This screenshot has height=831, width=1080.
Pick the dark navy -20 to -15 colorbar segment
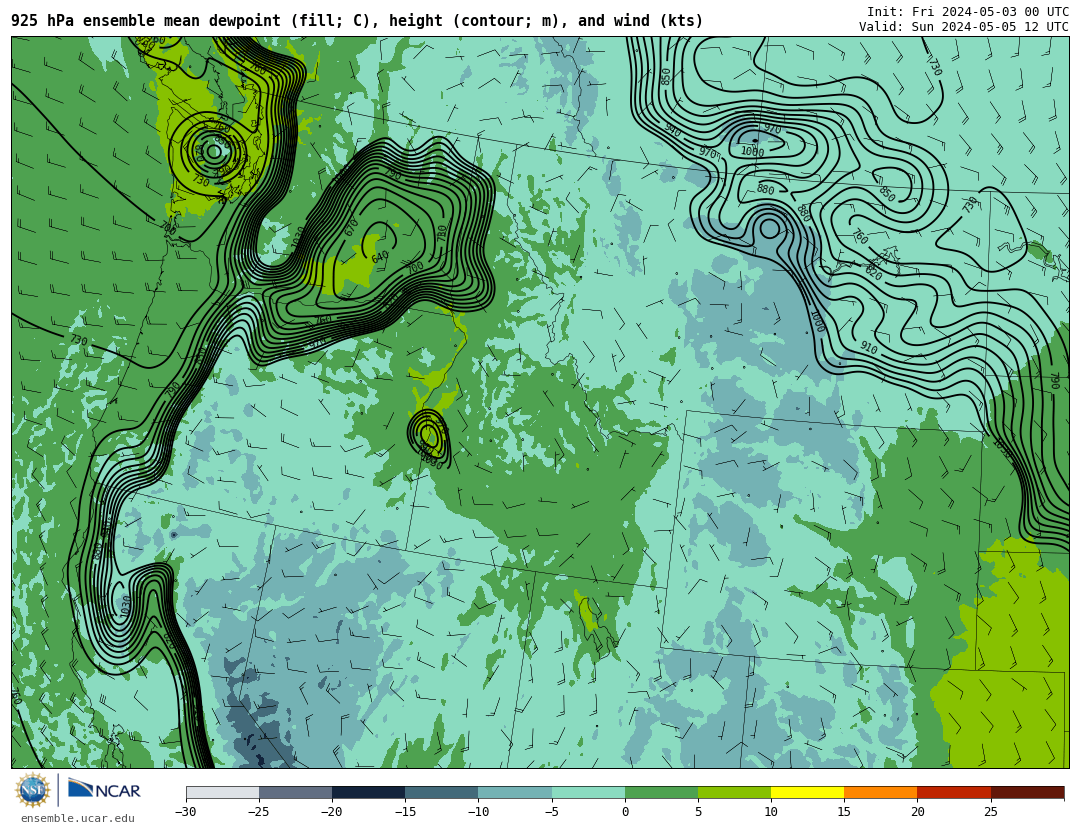point(368,792)
